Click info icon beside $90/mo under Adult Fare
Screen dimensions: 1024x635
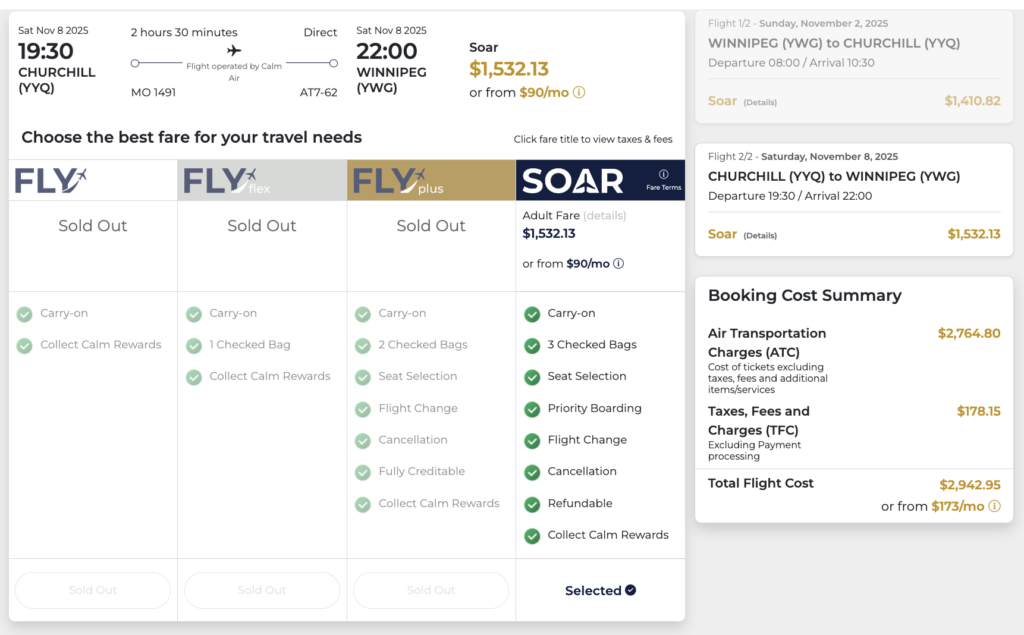[618, 264]
